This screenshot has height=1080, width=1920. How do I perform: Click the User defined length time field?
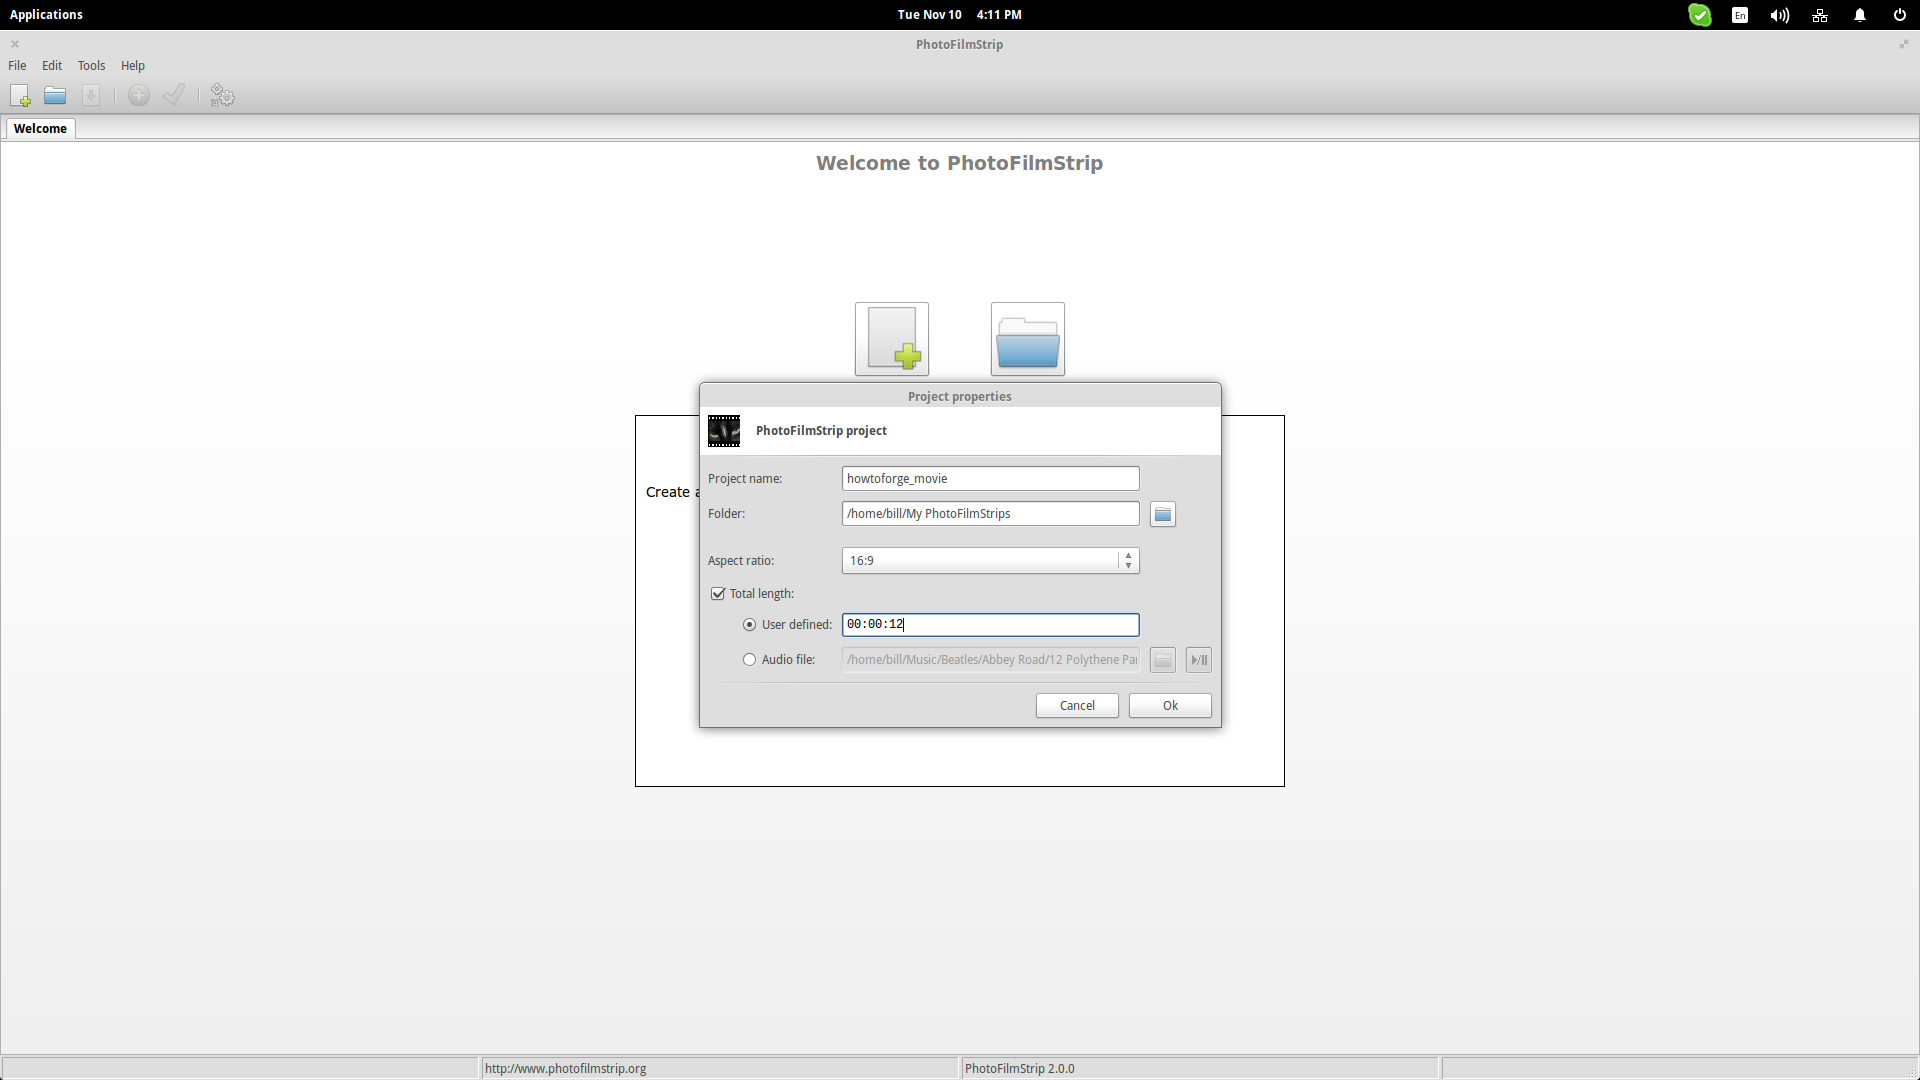click(x=990, y=625)
